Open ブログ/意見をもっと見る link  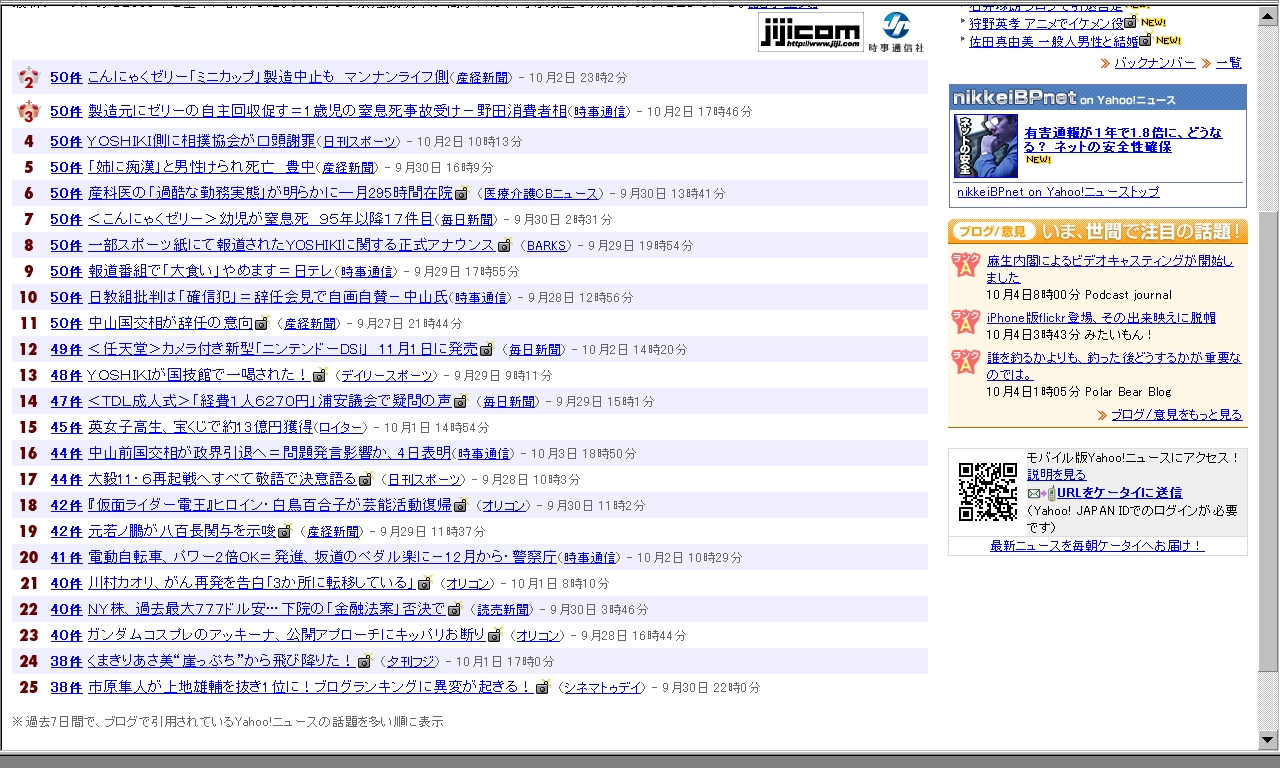click(1177, 414)
